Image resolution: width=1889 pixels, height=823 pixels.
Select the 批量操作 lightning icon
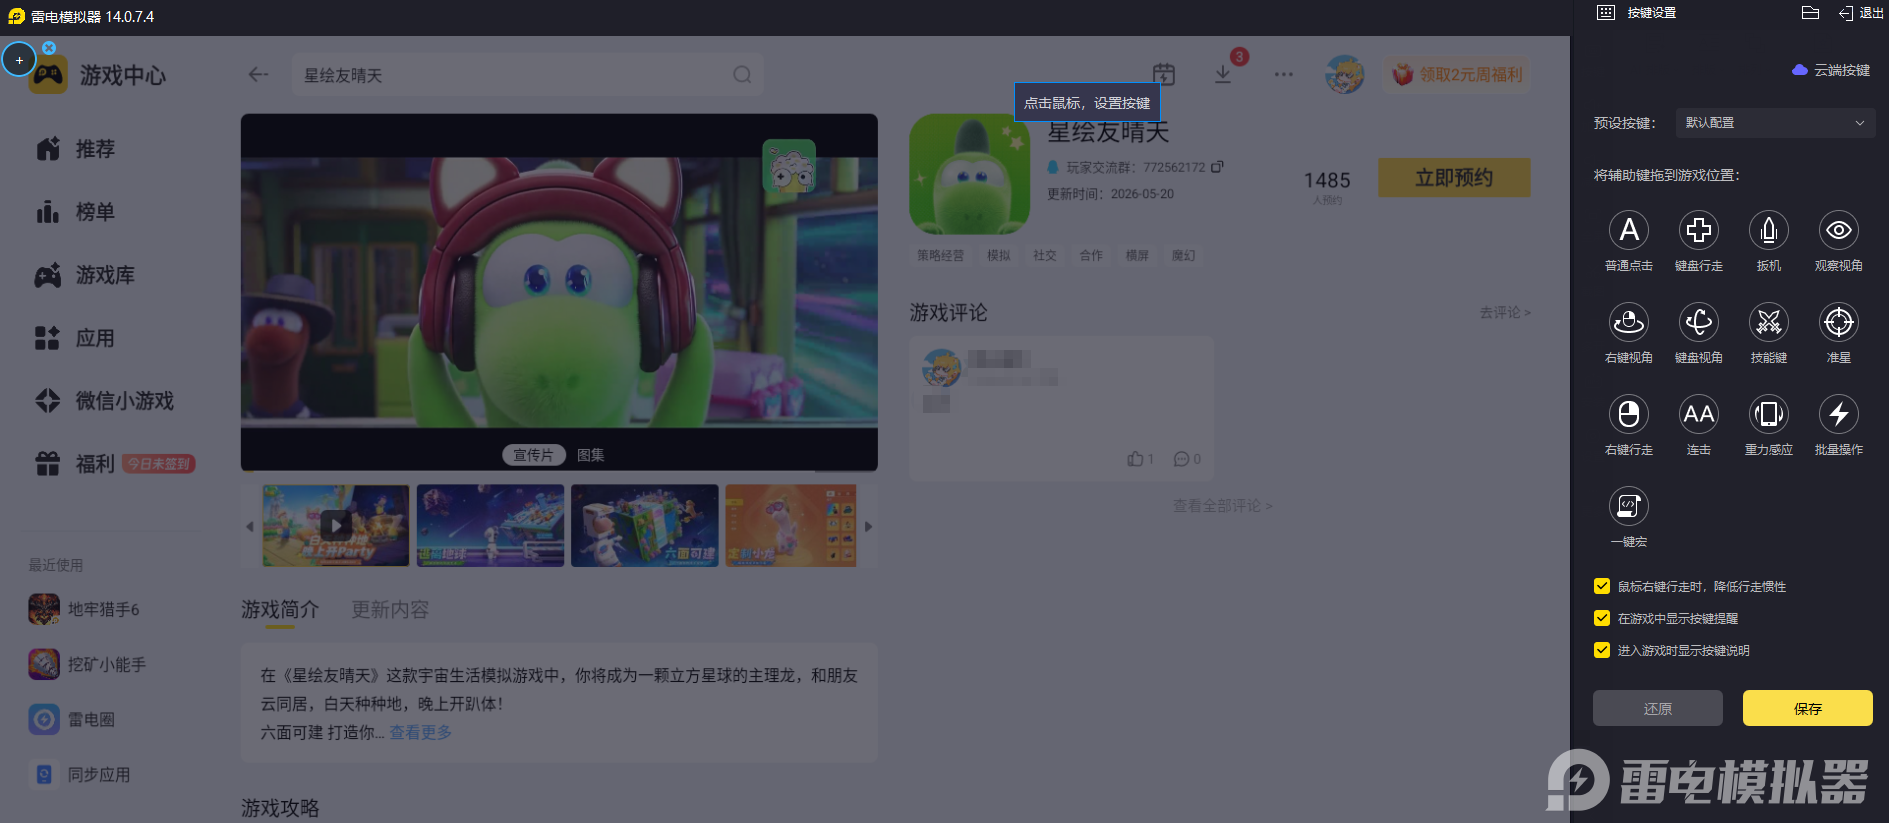click(x=1839, y=414)
